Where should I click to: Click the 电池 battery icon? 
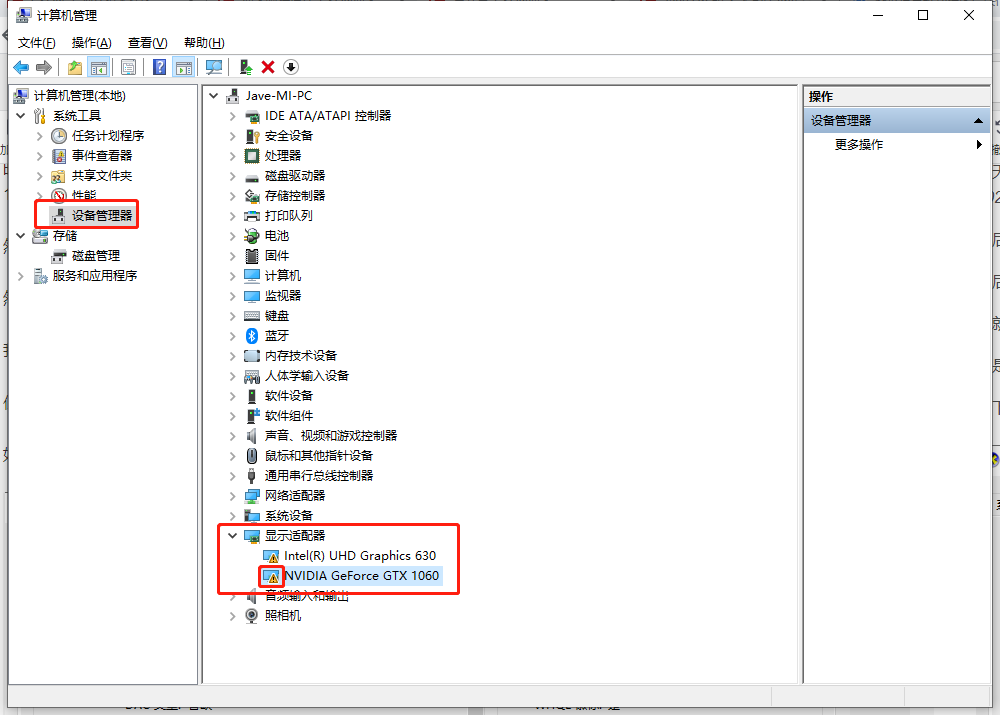click(x=252, y=236)
